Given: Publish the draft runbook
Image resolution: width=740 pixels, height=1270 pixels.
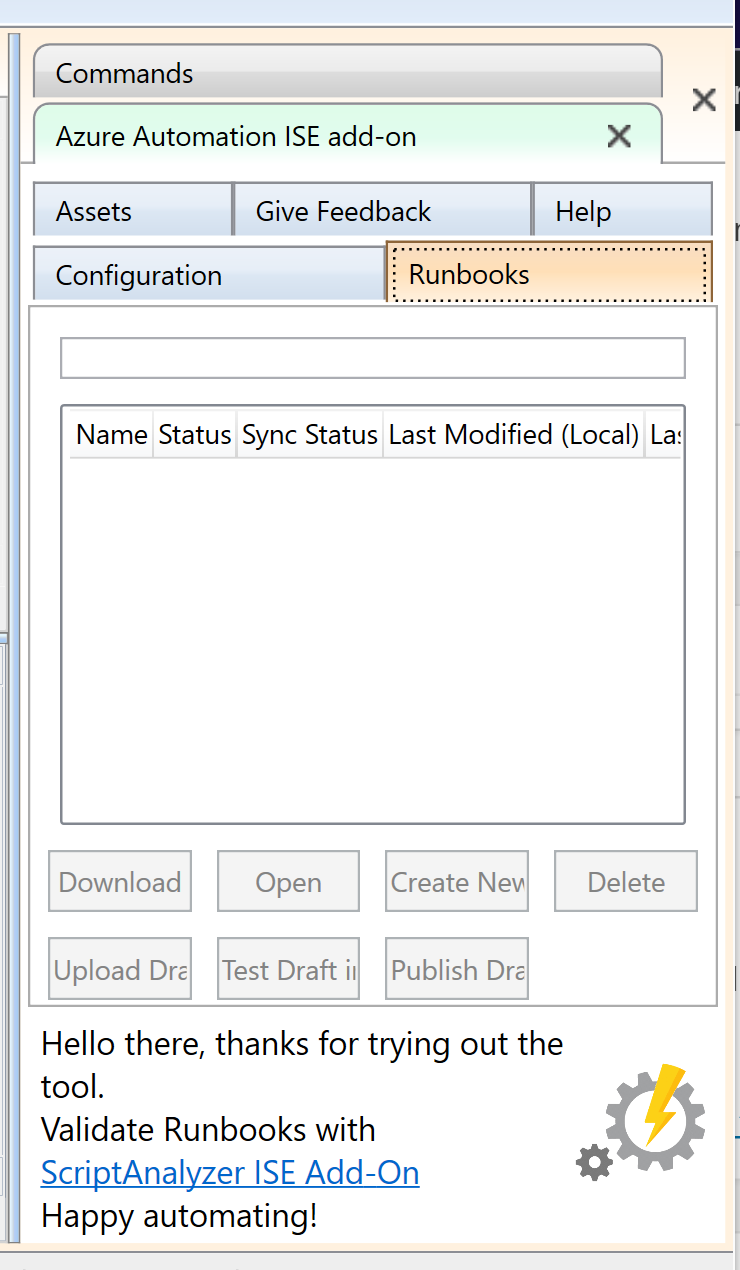Looking at the screenshot, I should 456,968.
